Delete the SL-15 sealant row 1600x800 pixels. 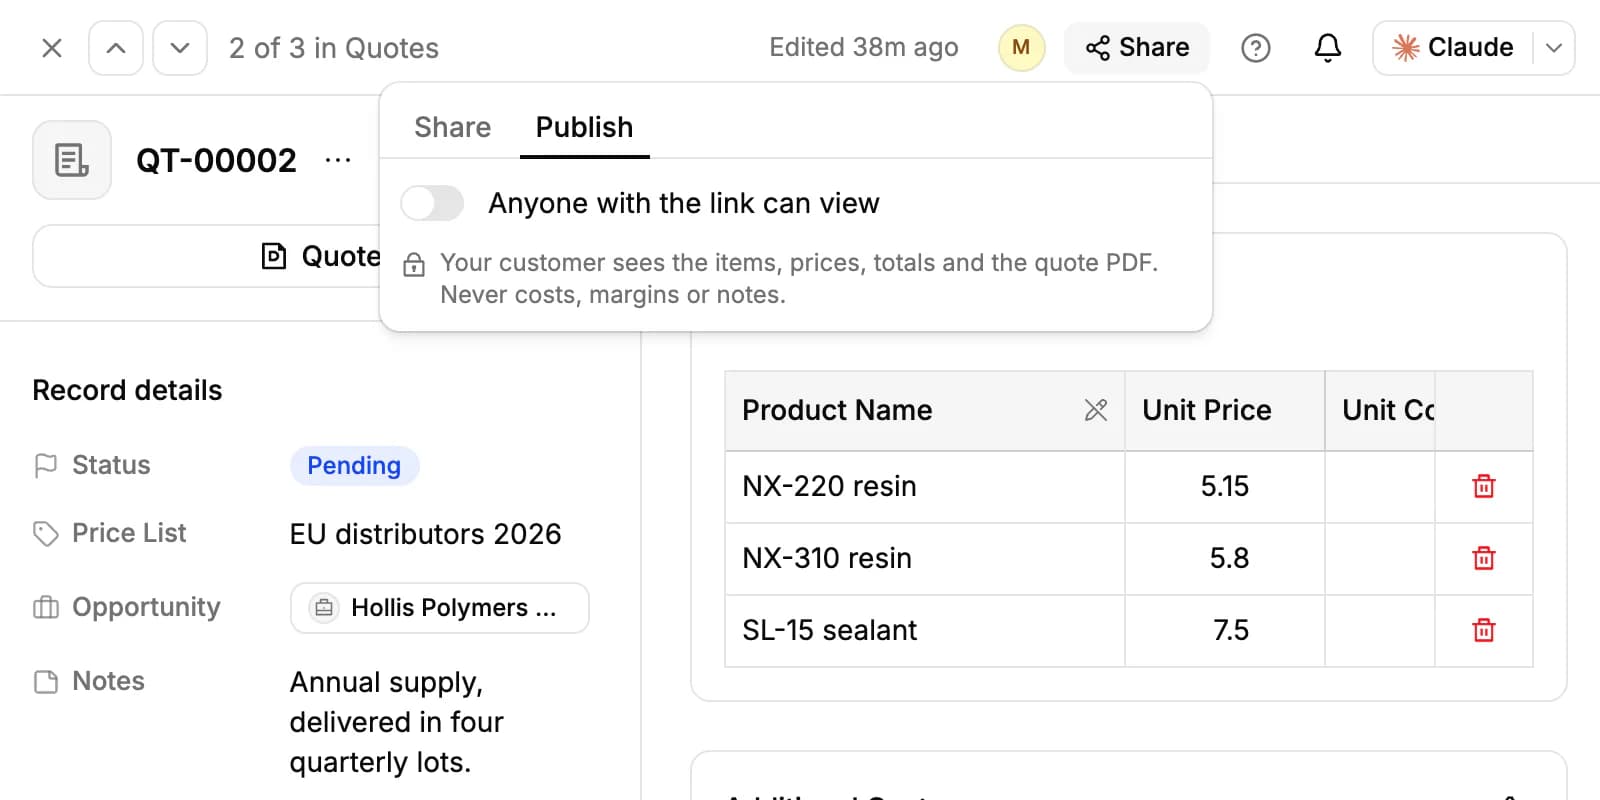coord(1484,630)
